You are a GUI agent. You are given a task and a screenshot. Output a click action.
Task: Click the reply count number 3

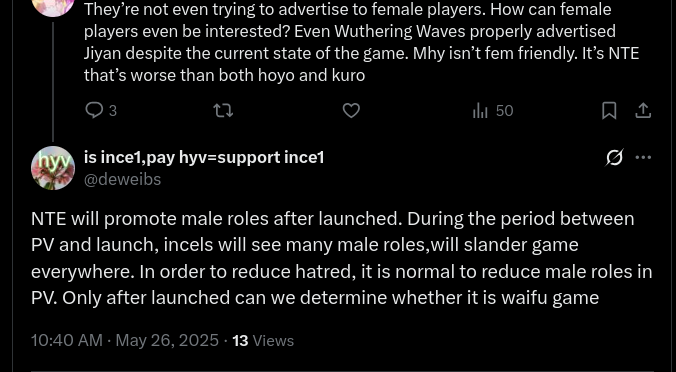coord(113,111)
